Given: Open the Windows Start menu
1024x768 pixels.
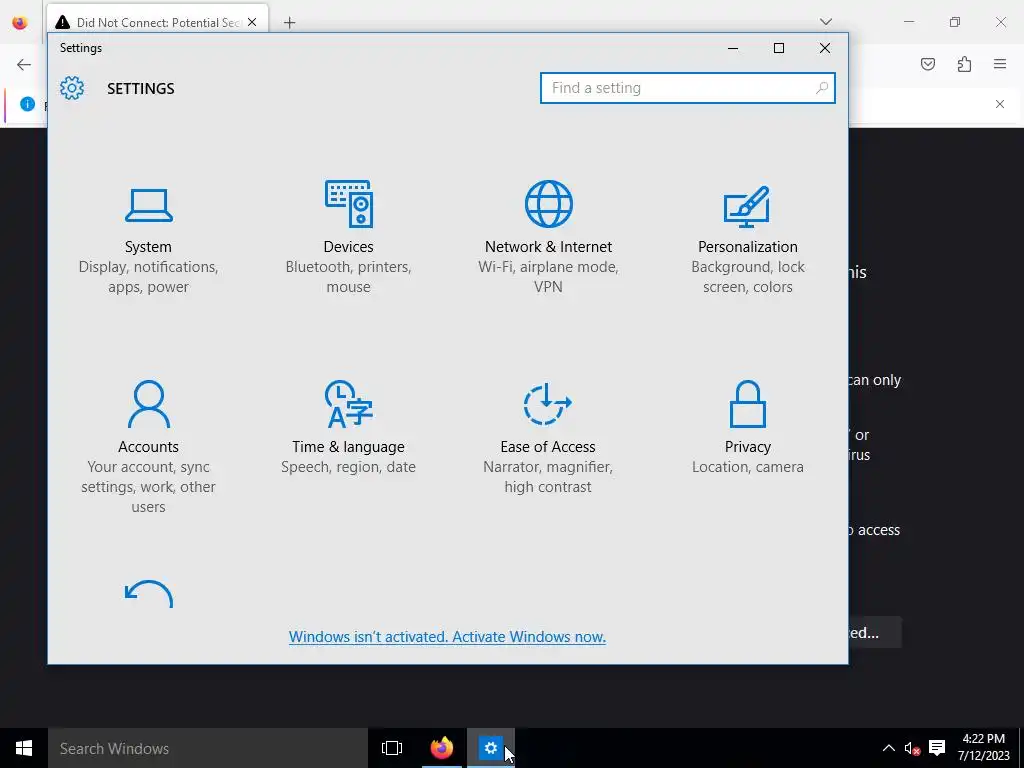Looking at the screenshot, I should click(x=24, y=748).
